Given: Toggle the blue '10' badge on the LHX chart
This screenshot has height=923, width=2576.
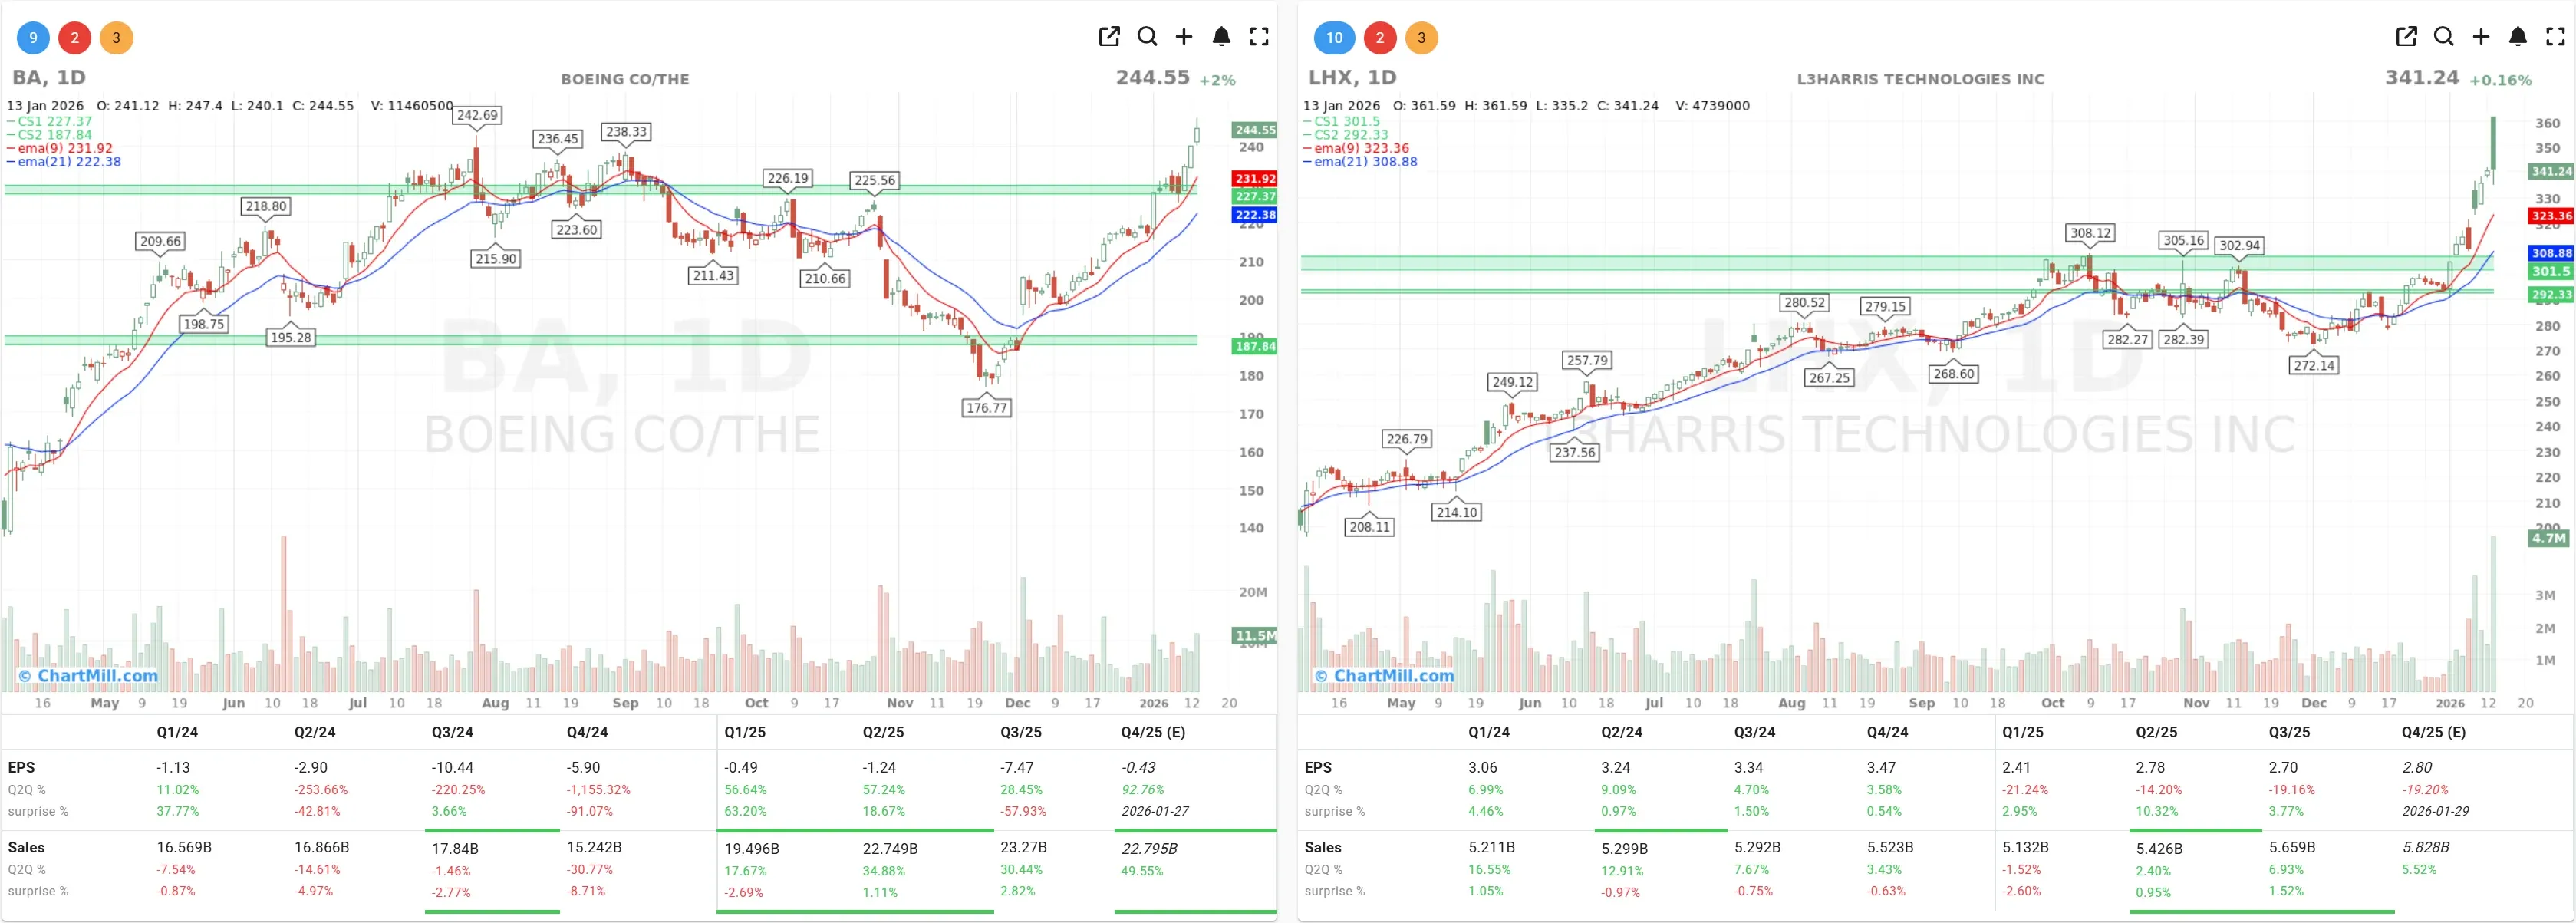Looking at the screenshot, I should (1334, 37).
